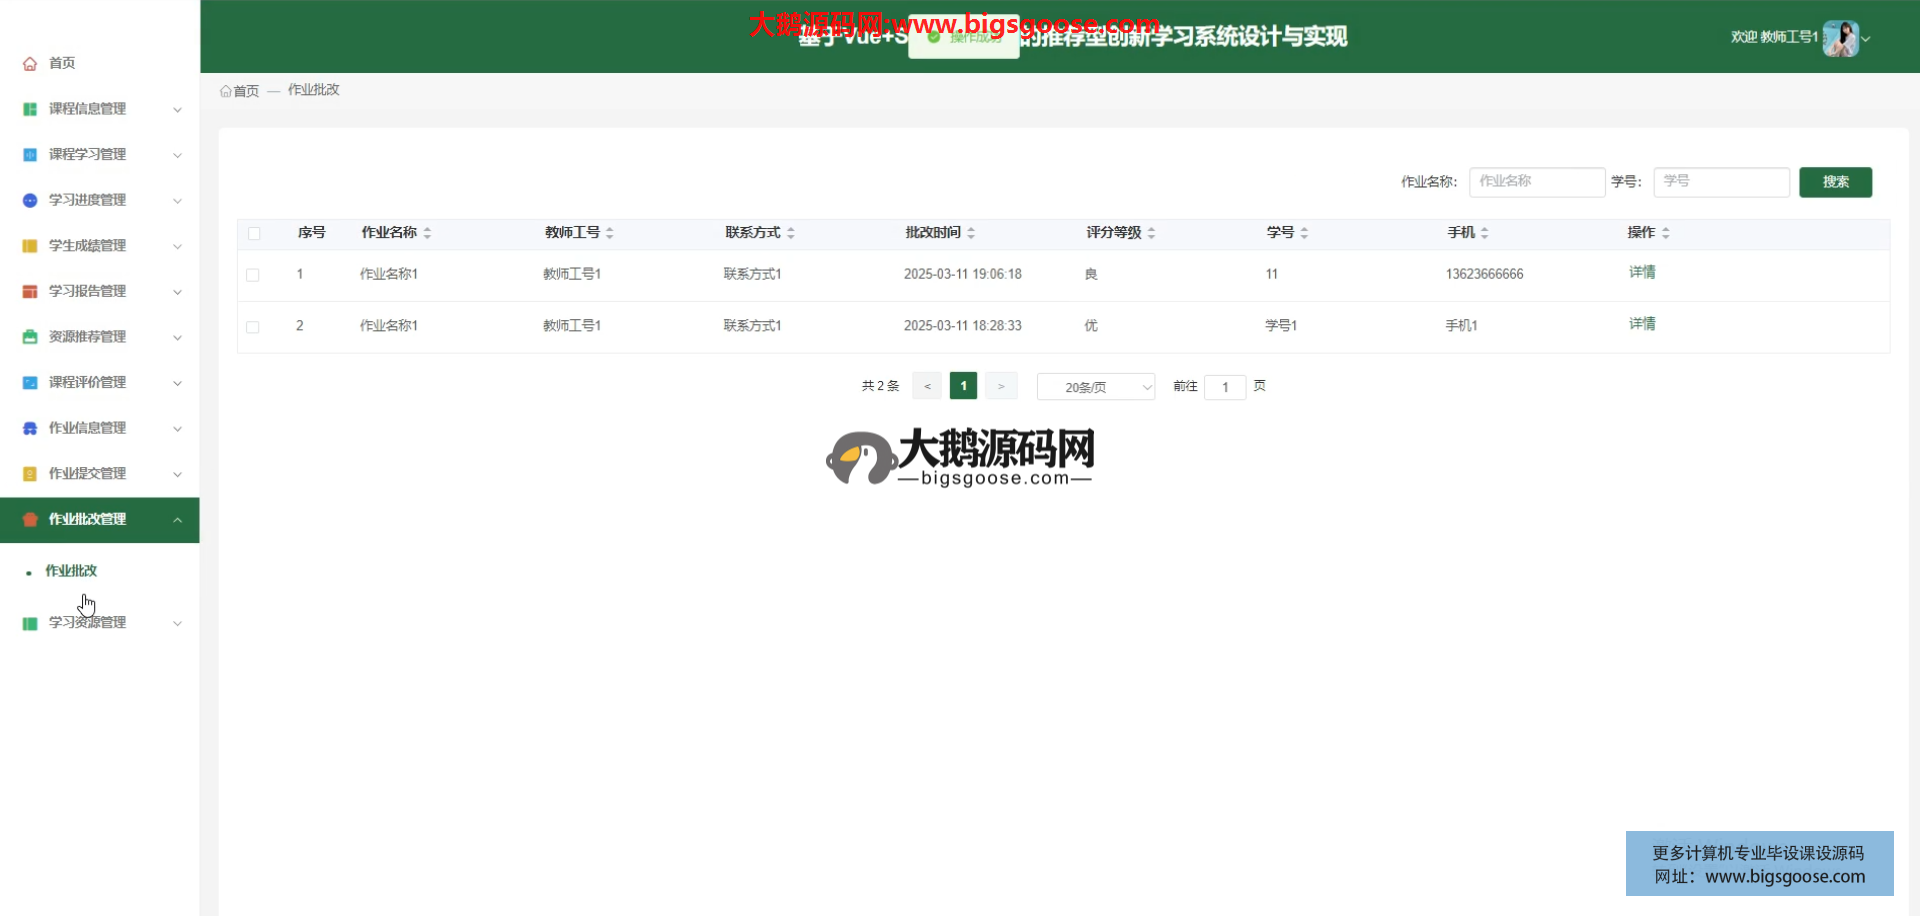1920x916 pixels.
Task: Check the checkbox for row 2
Action: (253, 327)
